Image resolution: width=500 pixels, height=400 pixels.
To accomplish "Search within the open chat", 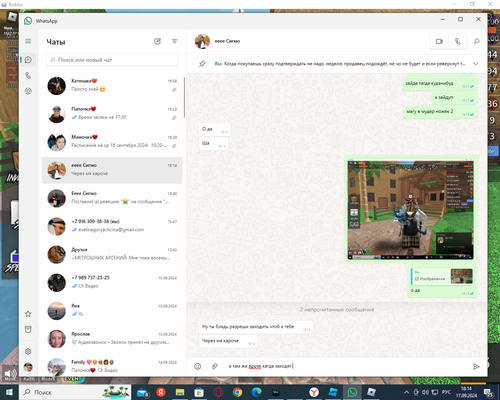I will point(477,41).
